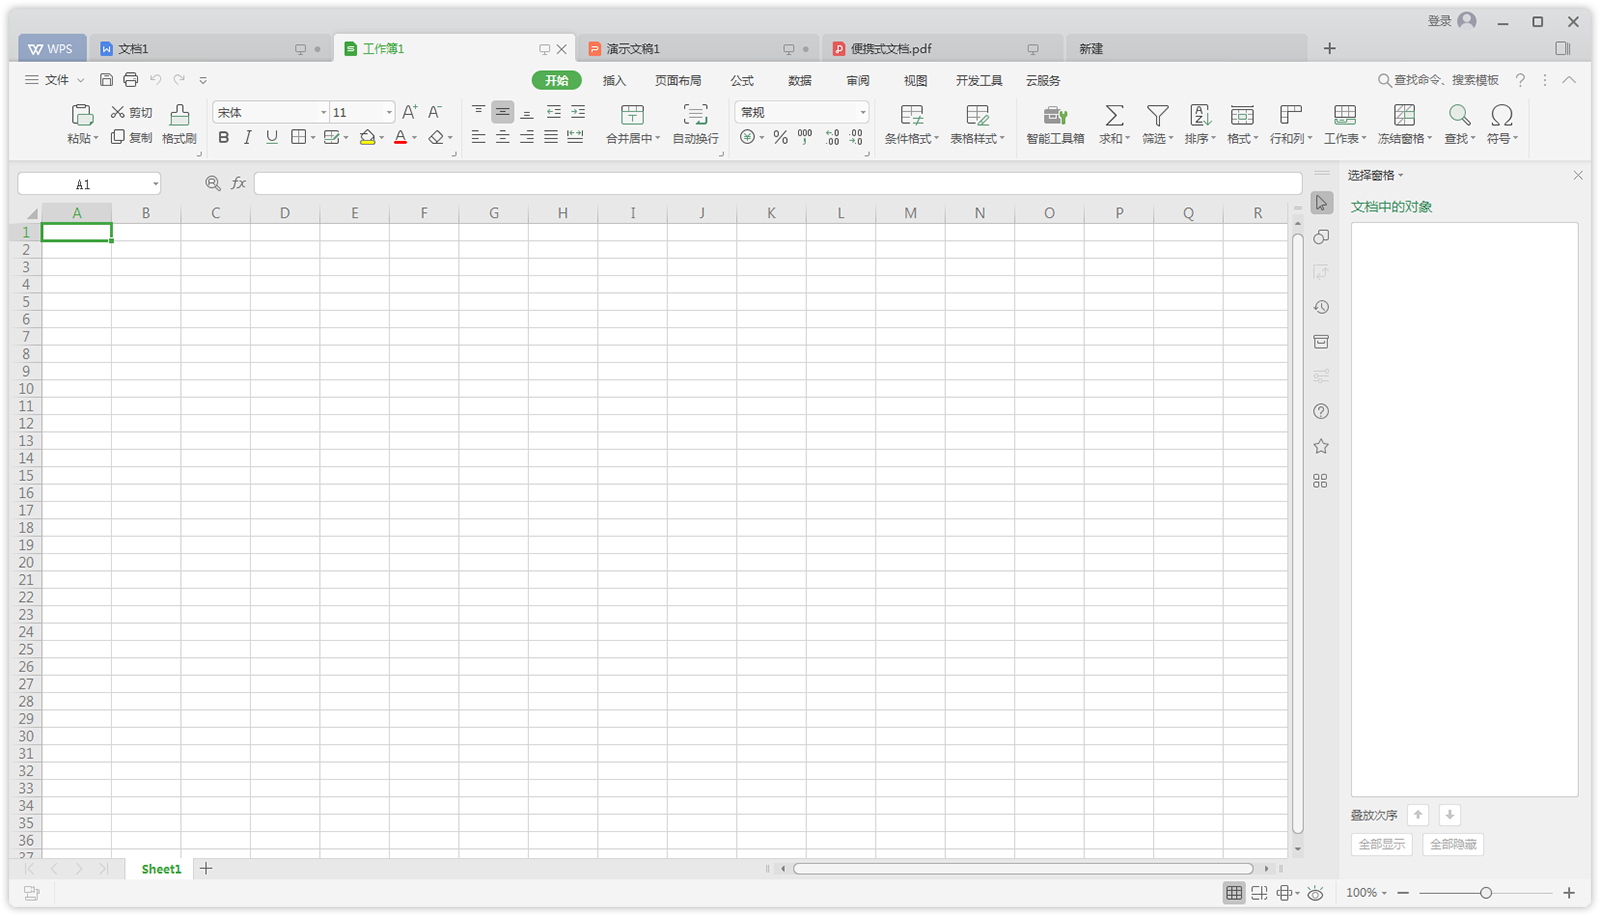The image size is (1600, 916).
Task: Click the history clock icon in sidebar
Action: 1321,307
